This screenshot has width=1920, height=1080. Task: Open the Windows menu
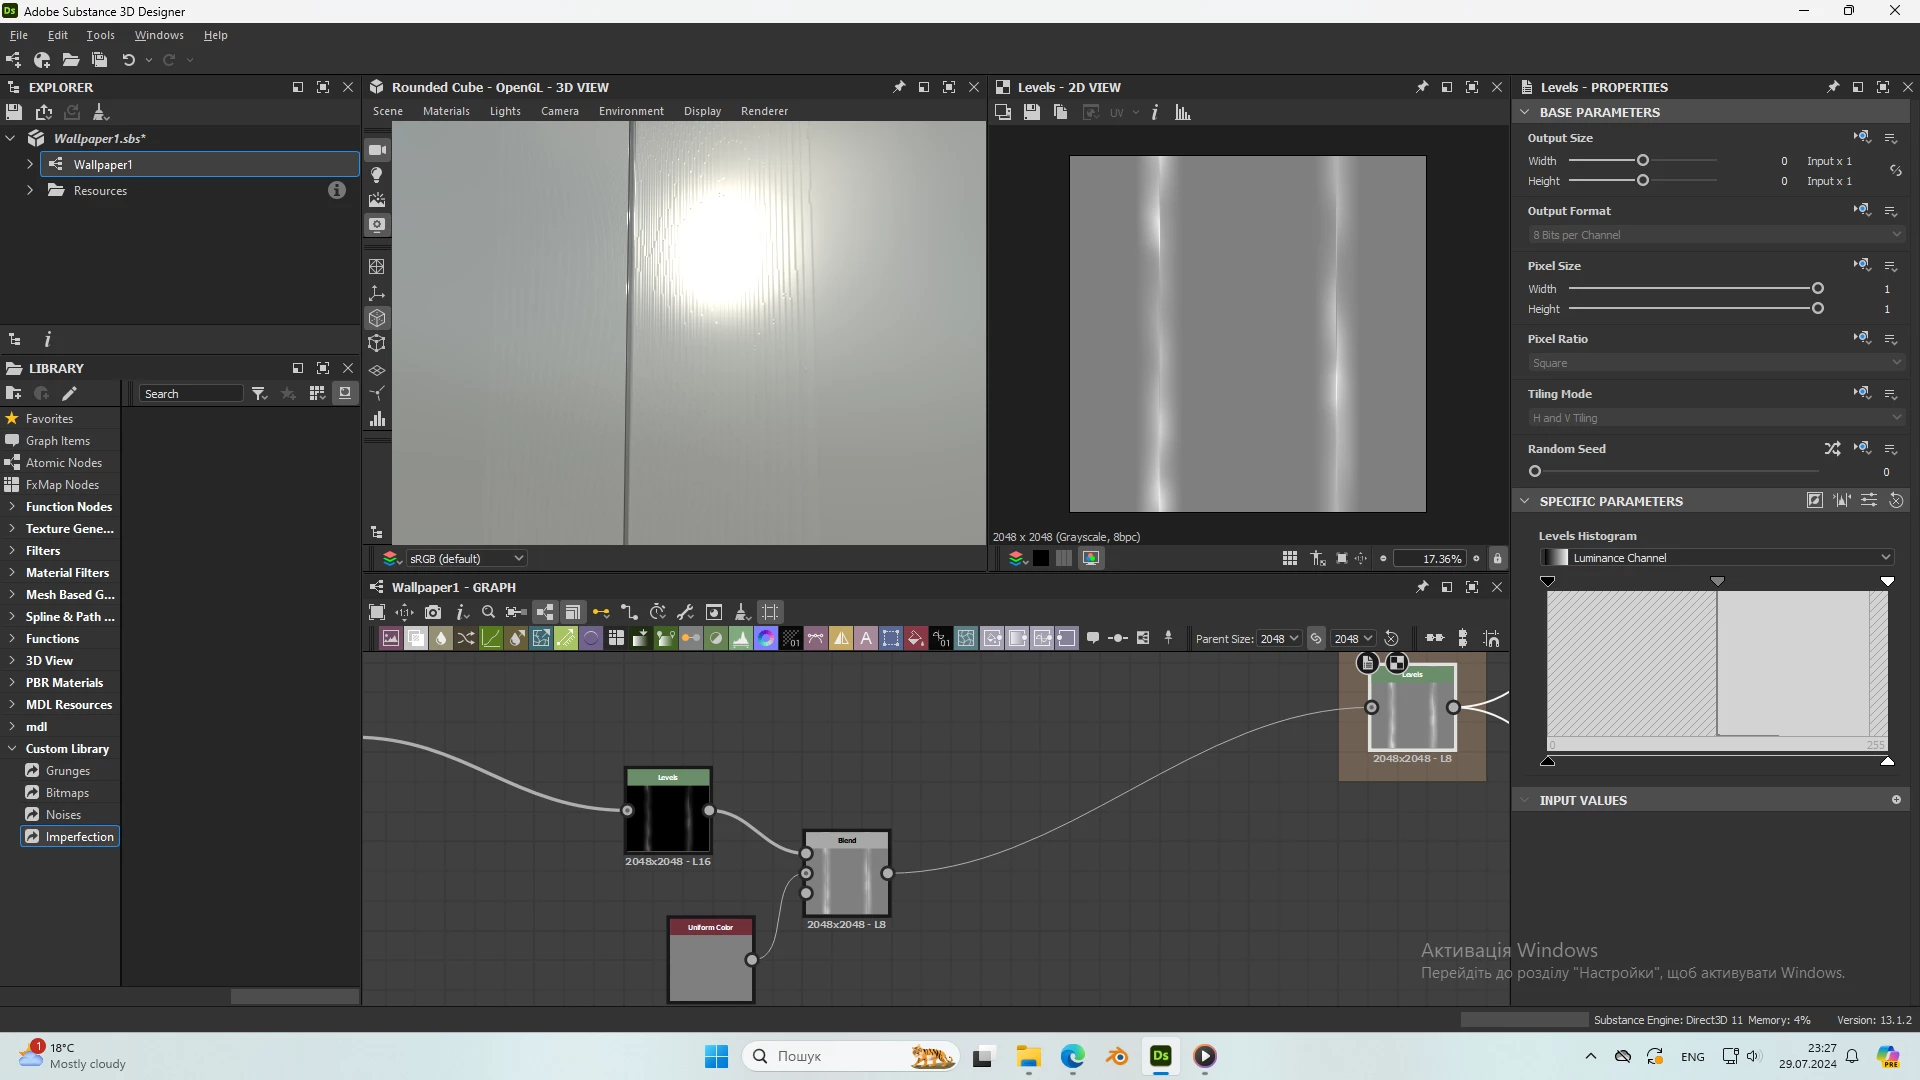tap(159, 35)
